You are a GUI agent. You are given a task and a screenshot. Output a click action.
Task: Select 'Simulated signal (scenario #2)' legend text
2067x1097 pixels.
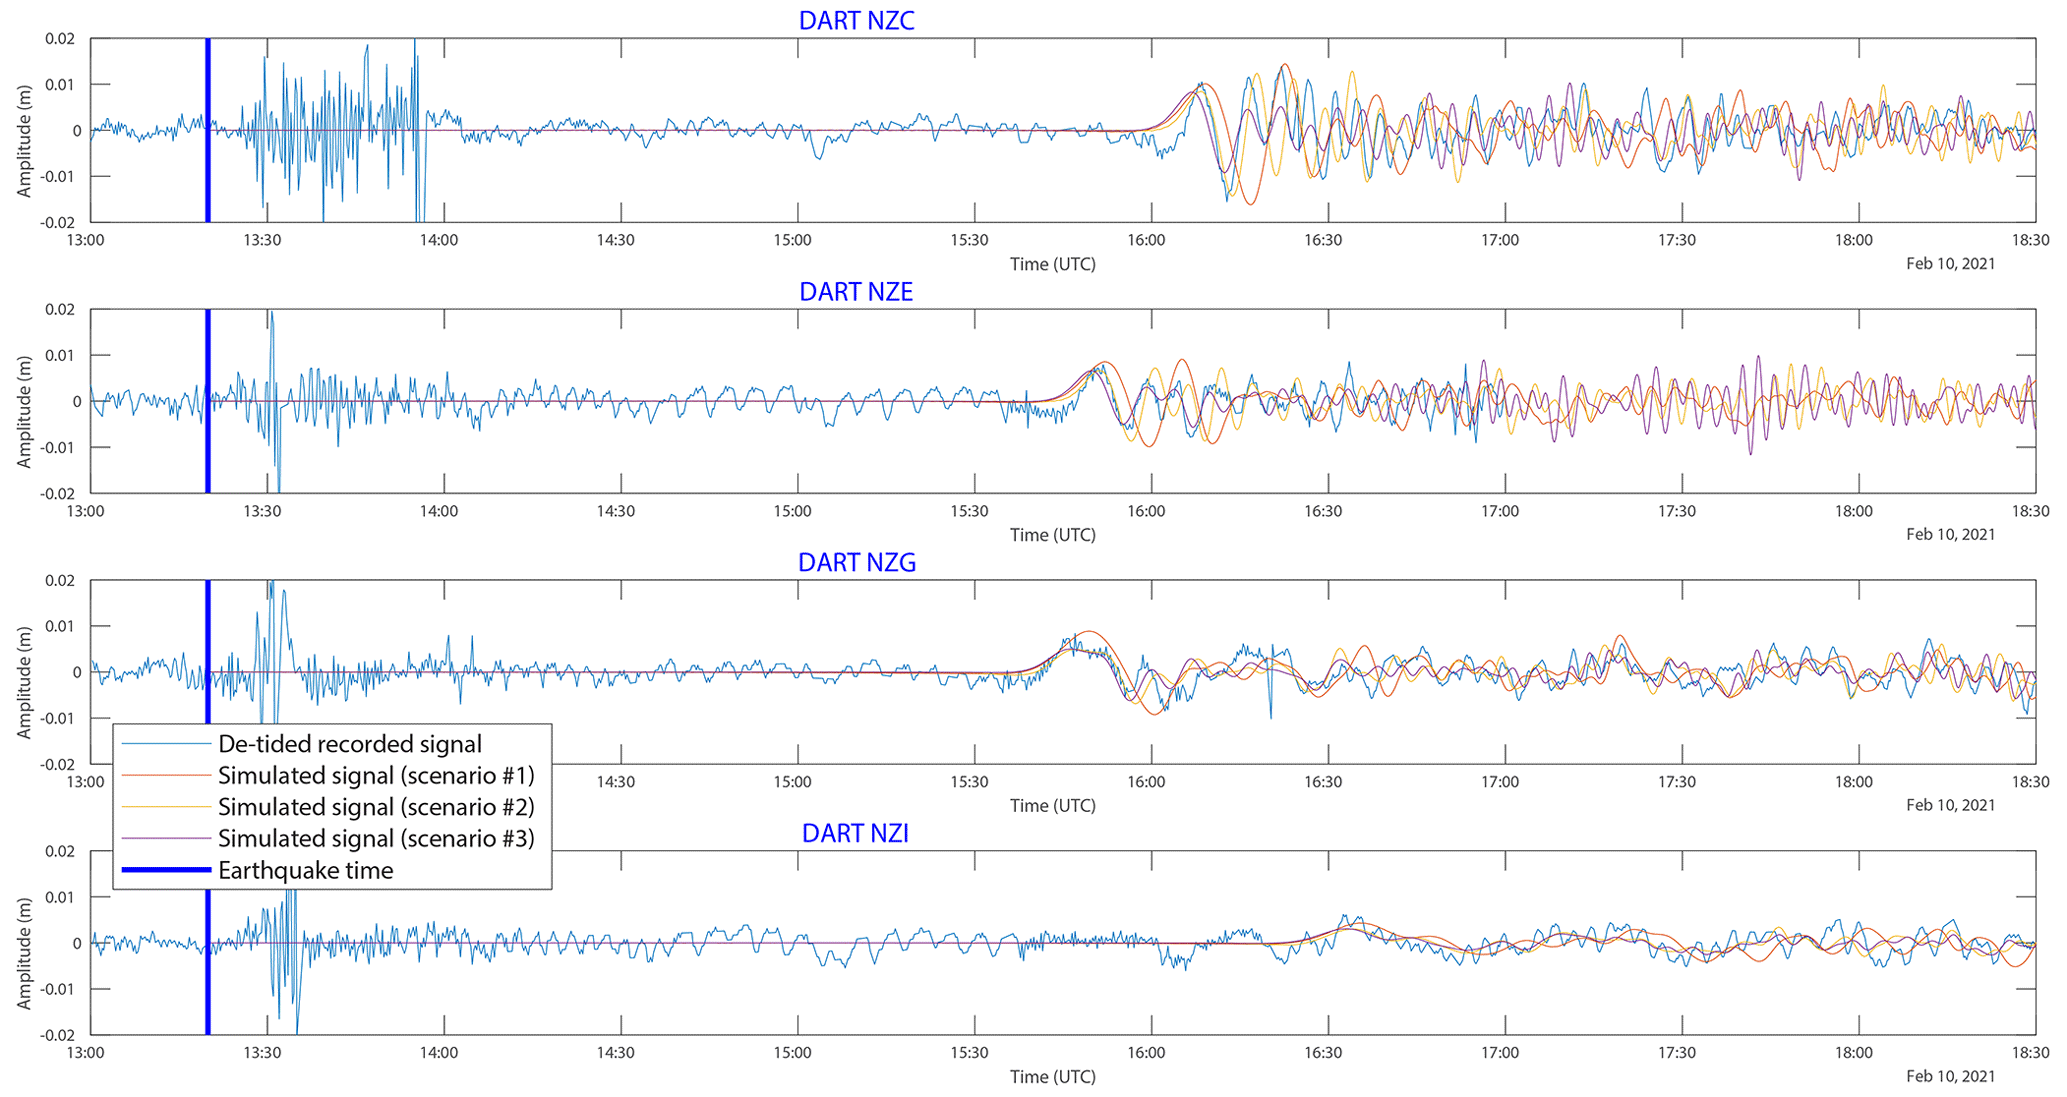[376, 807]
